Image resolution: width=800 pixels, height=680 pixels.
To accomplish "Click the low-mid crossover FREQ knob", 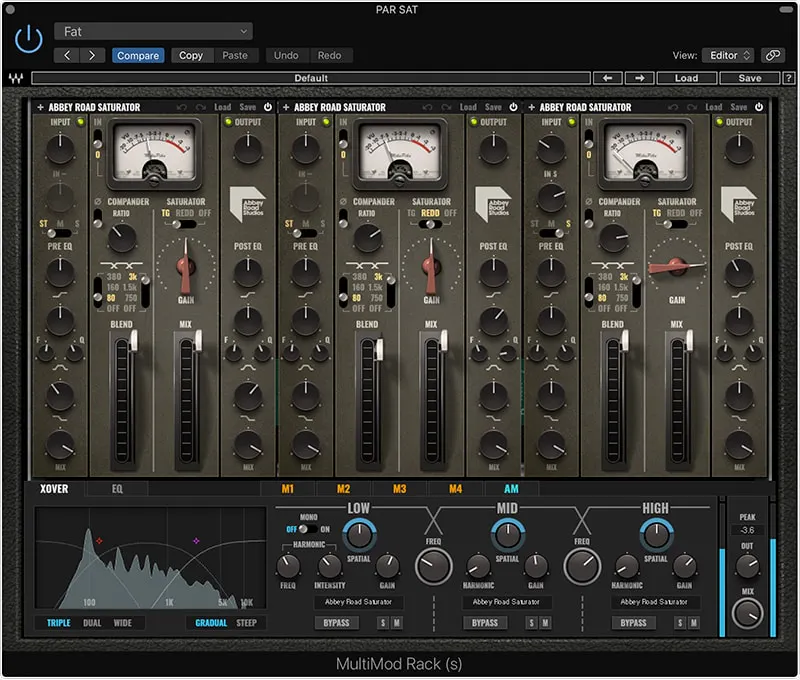I will click(434, 566).
